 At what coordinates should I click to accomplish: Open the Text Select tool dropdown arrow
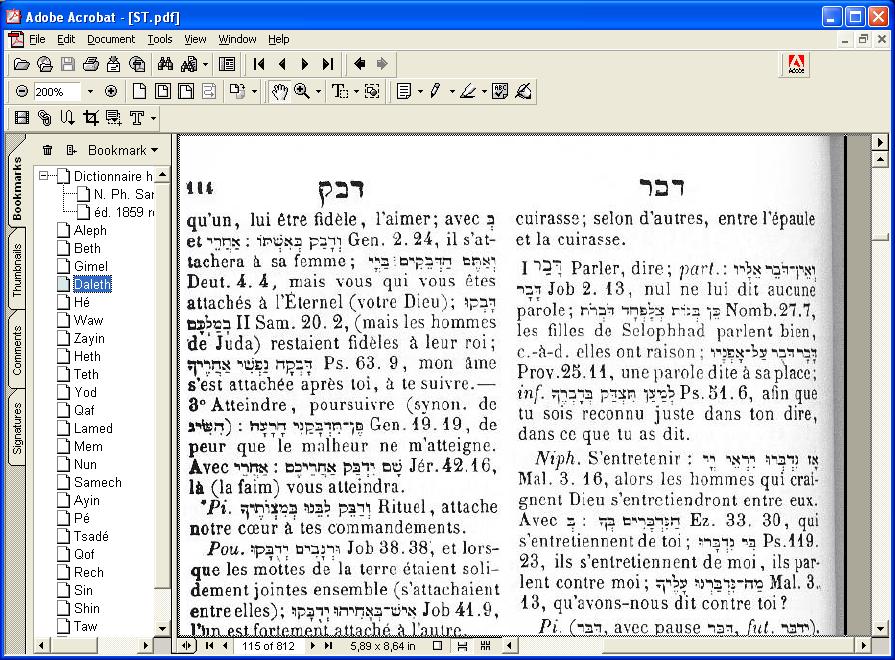(x=356, y=91)
